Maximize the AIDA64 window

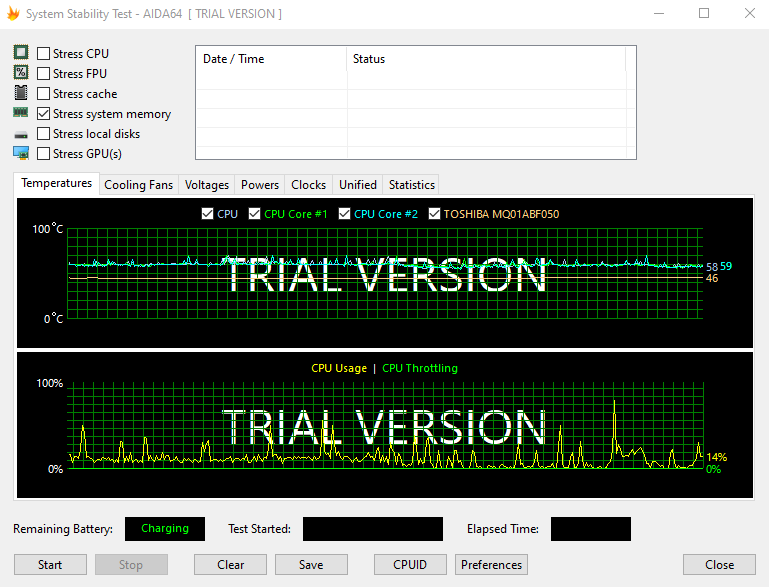(704, 13)
